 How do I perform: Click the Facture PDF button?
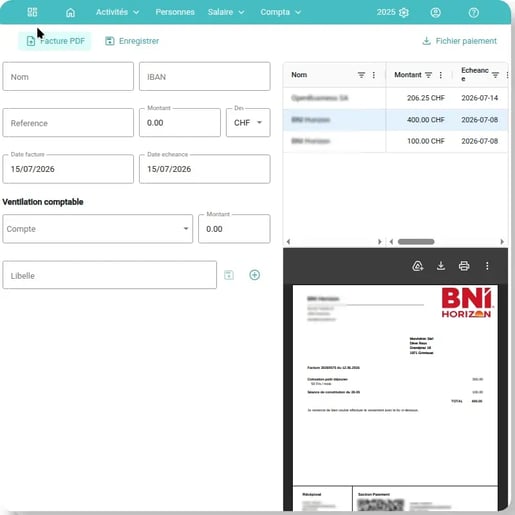[55, 41]
